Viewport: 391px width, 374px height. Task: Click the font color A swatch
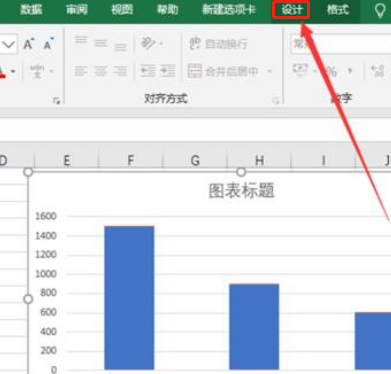[x=3, y=71]
